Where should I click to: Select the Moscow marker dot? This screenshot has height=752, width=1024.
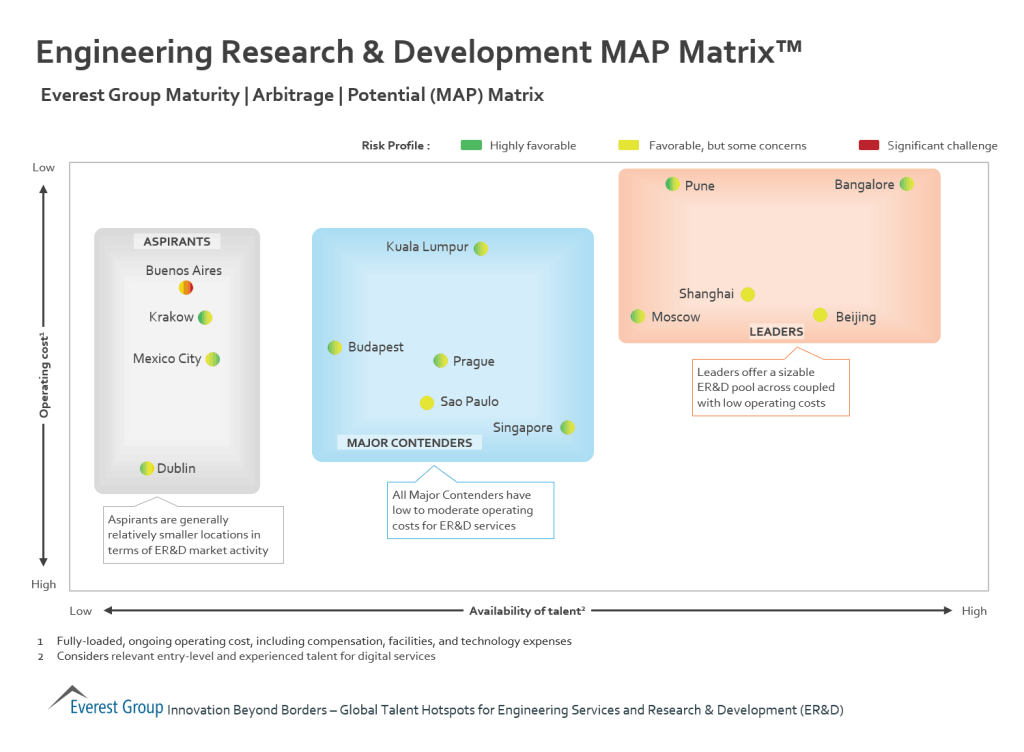pos(638,316)
